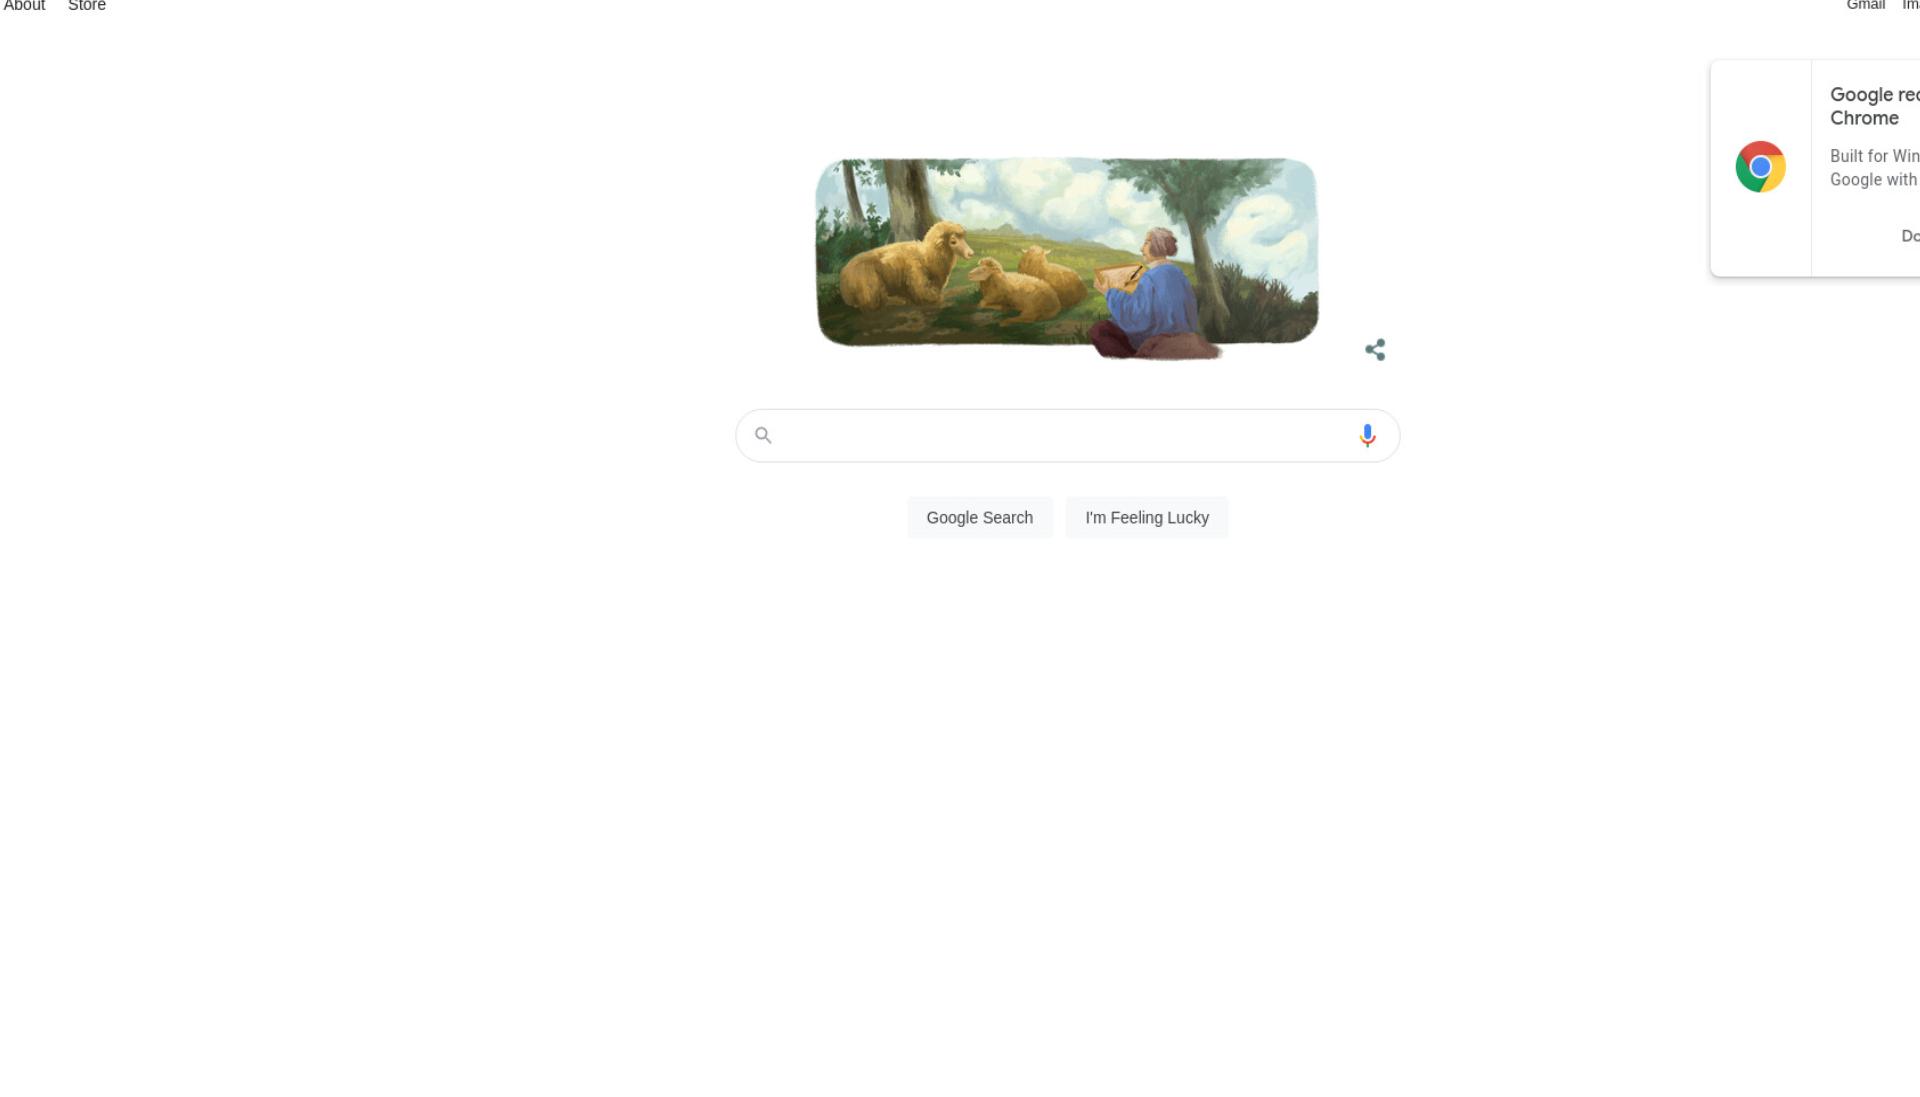Activate voice search microphone icon

1367,435
